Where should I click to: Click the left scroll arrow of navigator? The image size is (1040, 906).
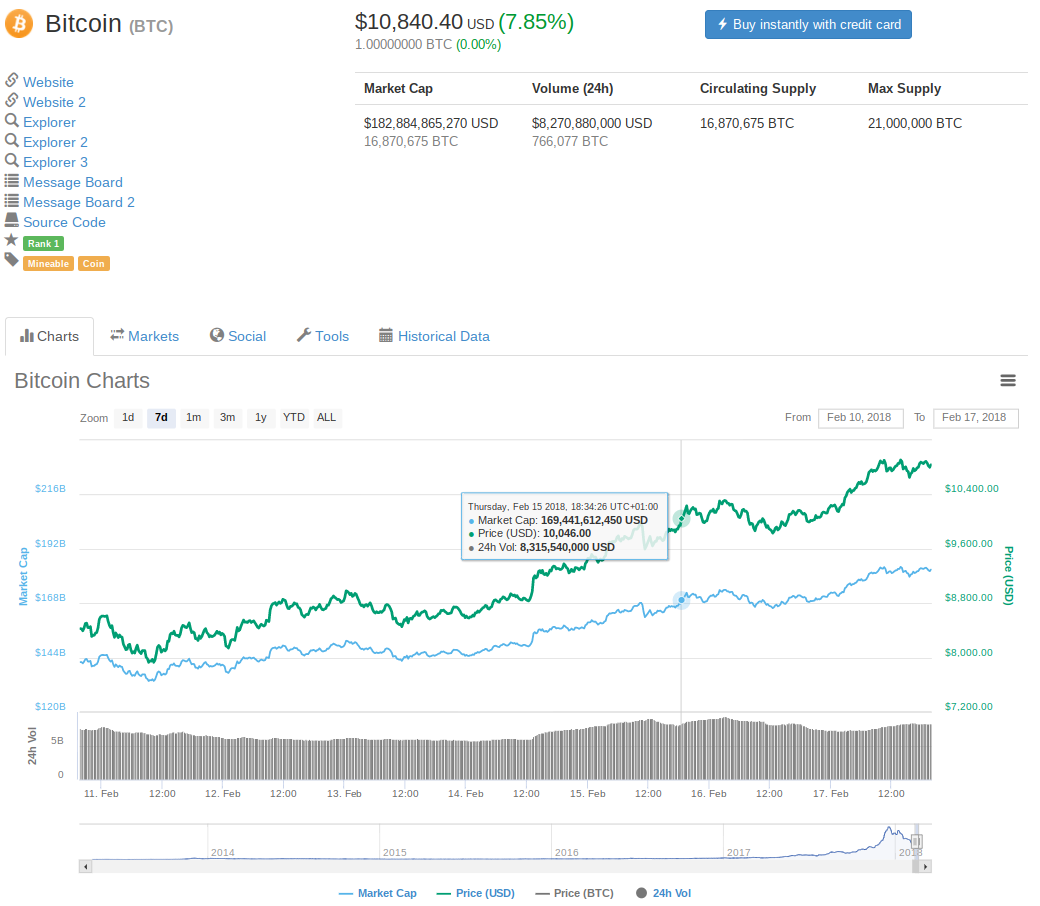[x=85, y=866]
